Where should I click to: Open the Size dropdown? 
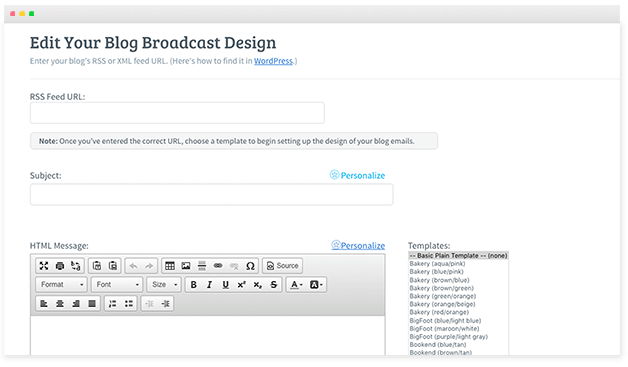[164, 284]
